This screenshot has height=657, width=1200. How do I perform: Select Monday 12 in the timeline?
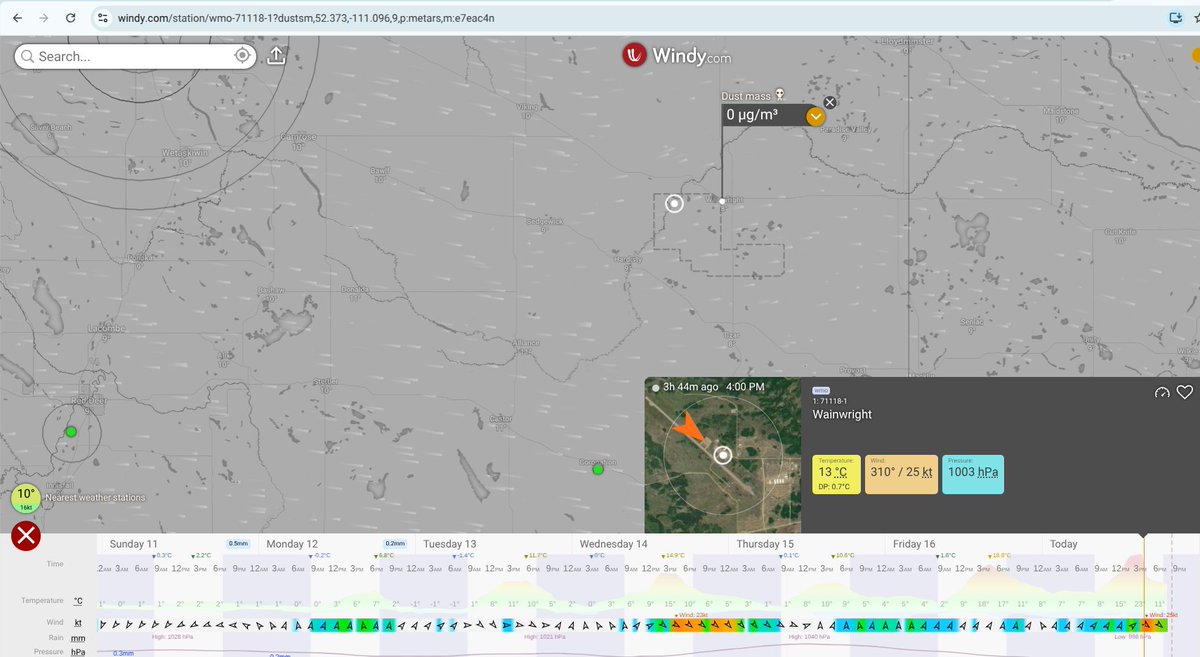coord(291,544)
